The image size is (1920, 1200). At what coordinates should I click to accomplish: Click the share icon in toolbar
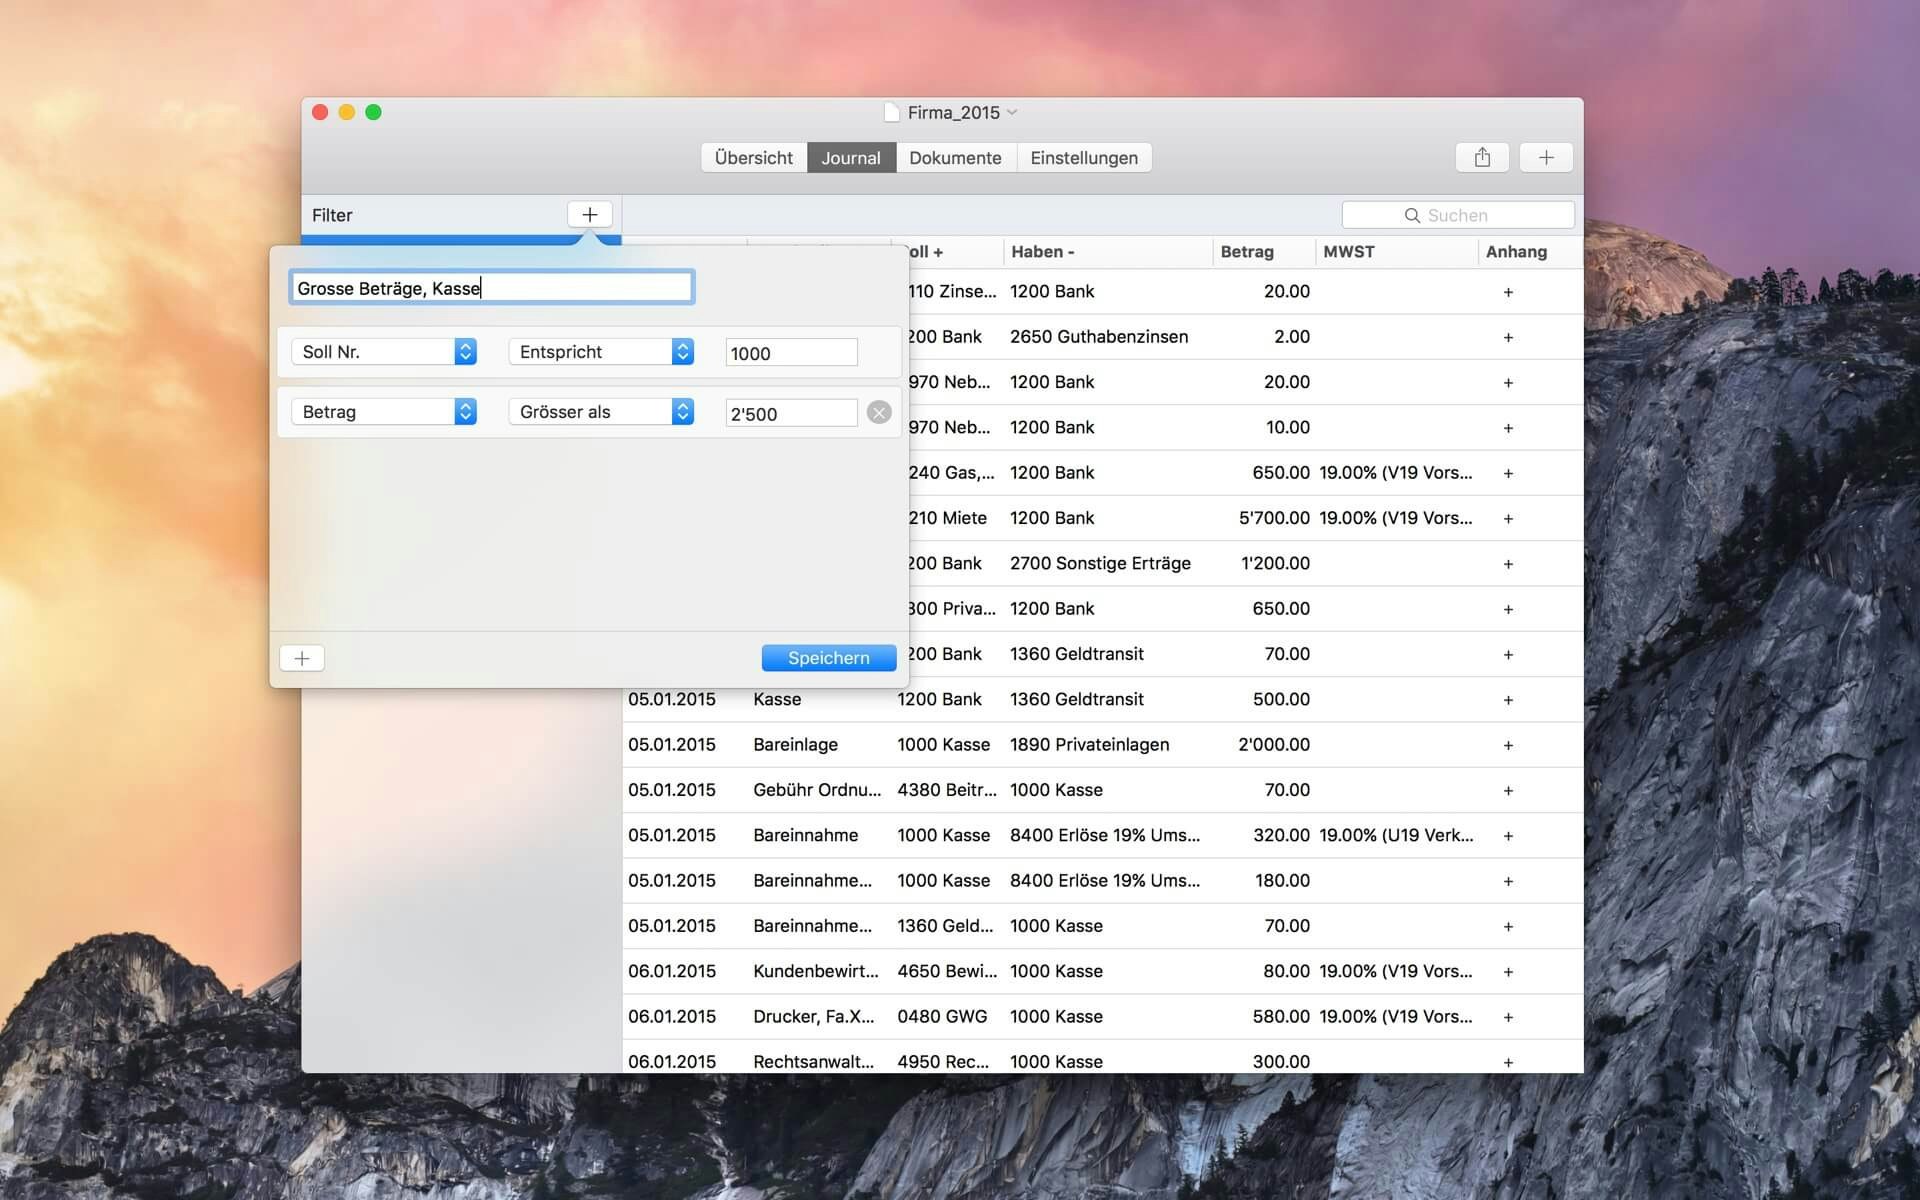click(x=1482, y=157)
